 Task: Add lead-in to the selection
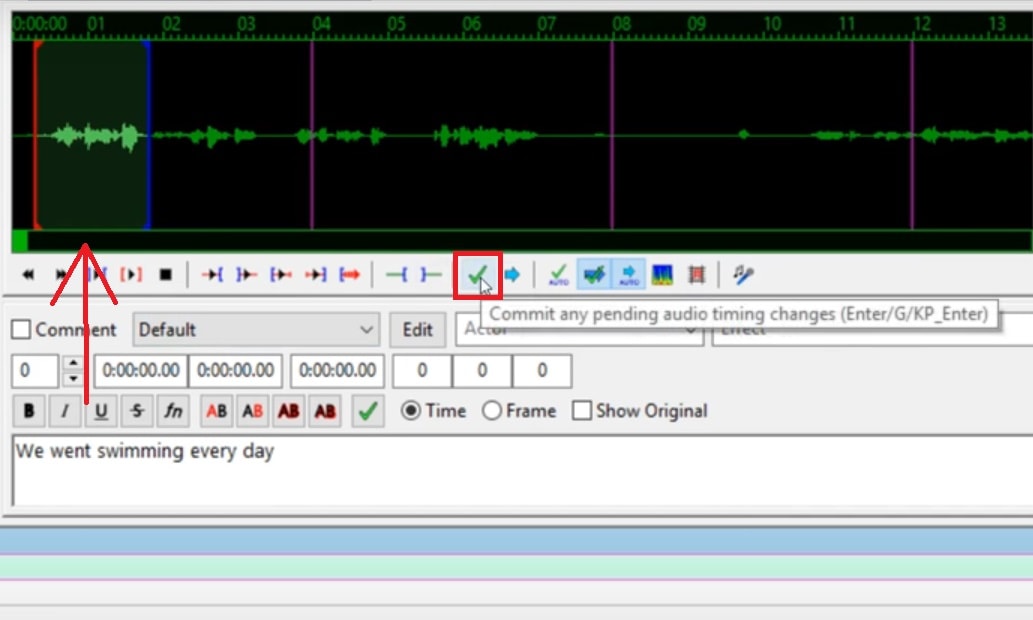[x=396, y=274]
